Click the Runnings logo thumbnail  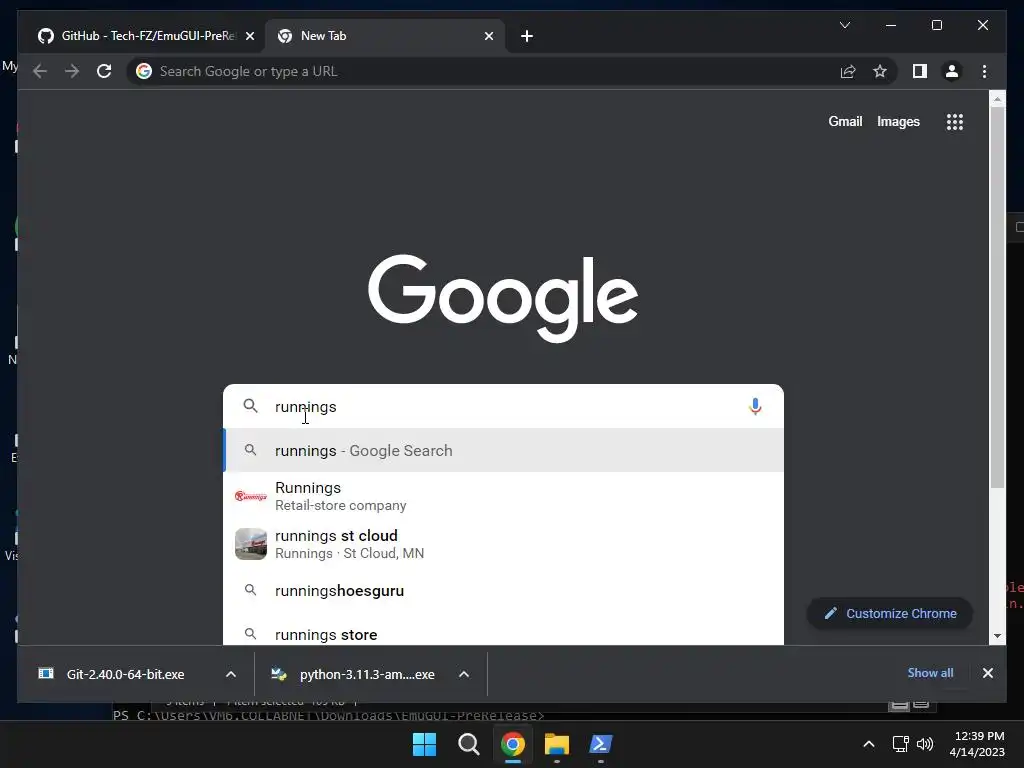coord(251,496)
